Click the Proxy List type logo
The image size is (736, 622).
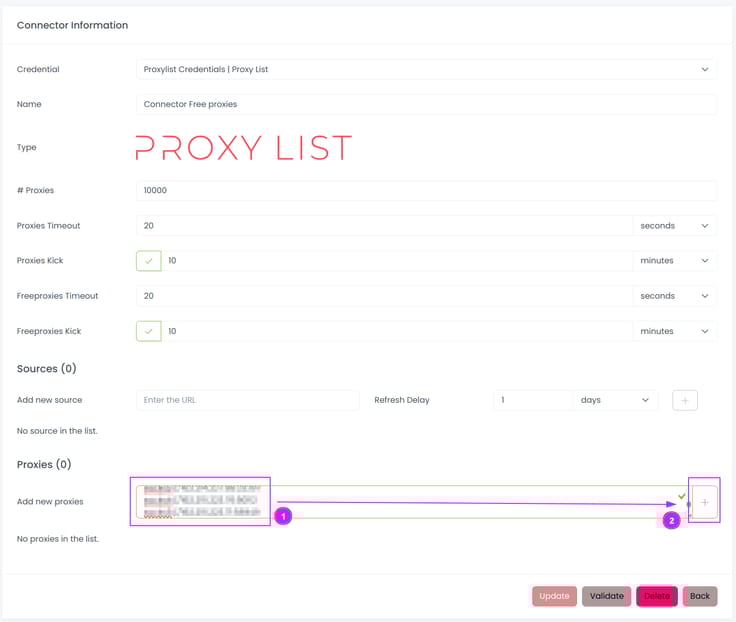[x=244, y=148]
